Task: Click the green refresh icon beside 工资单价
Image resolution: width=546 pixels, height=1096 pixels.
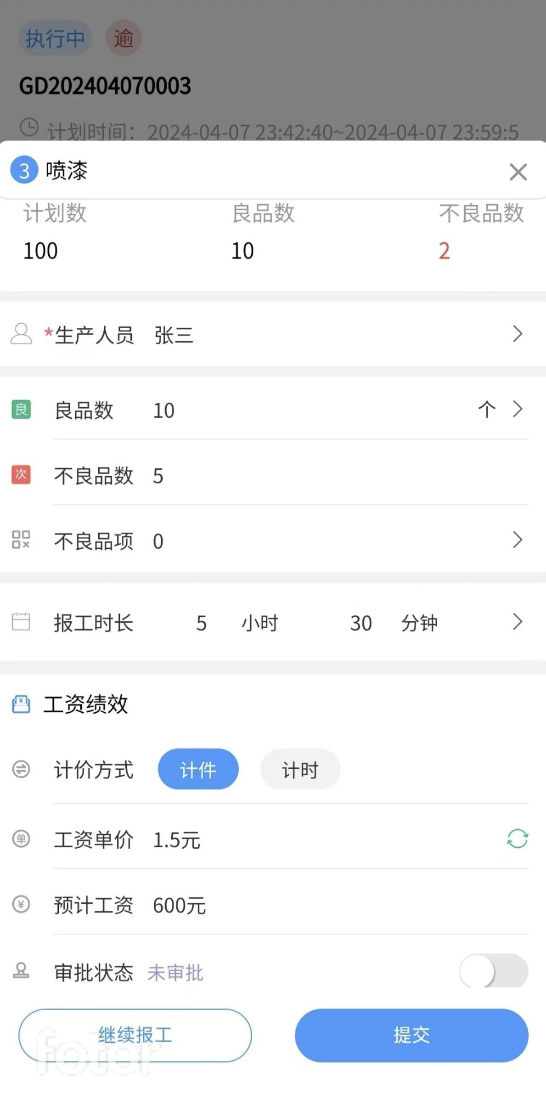Action: (517, 838)
